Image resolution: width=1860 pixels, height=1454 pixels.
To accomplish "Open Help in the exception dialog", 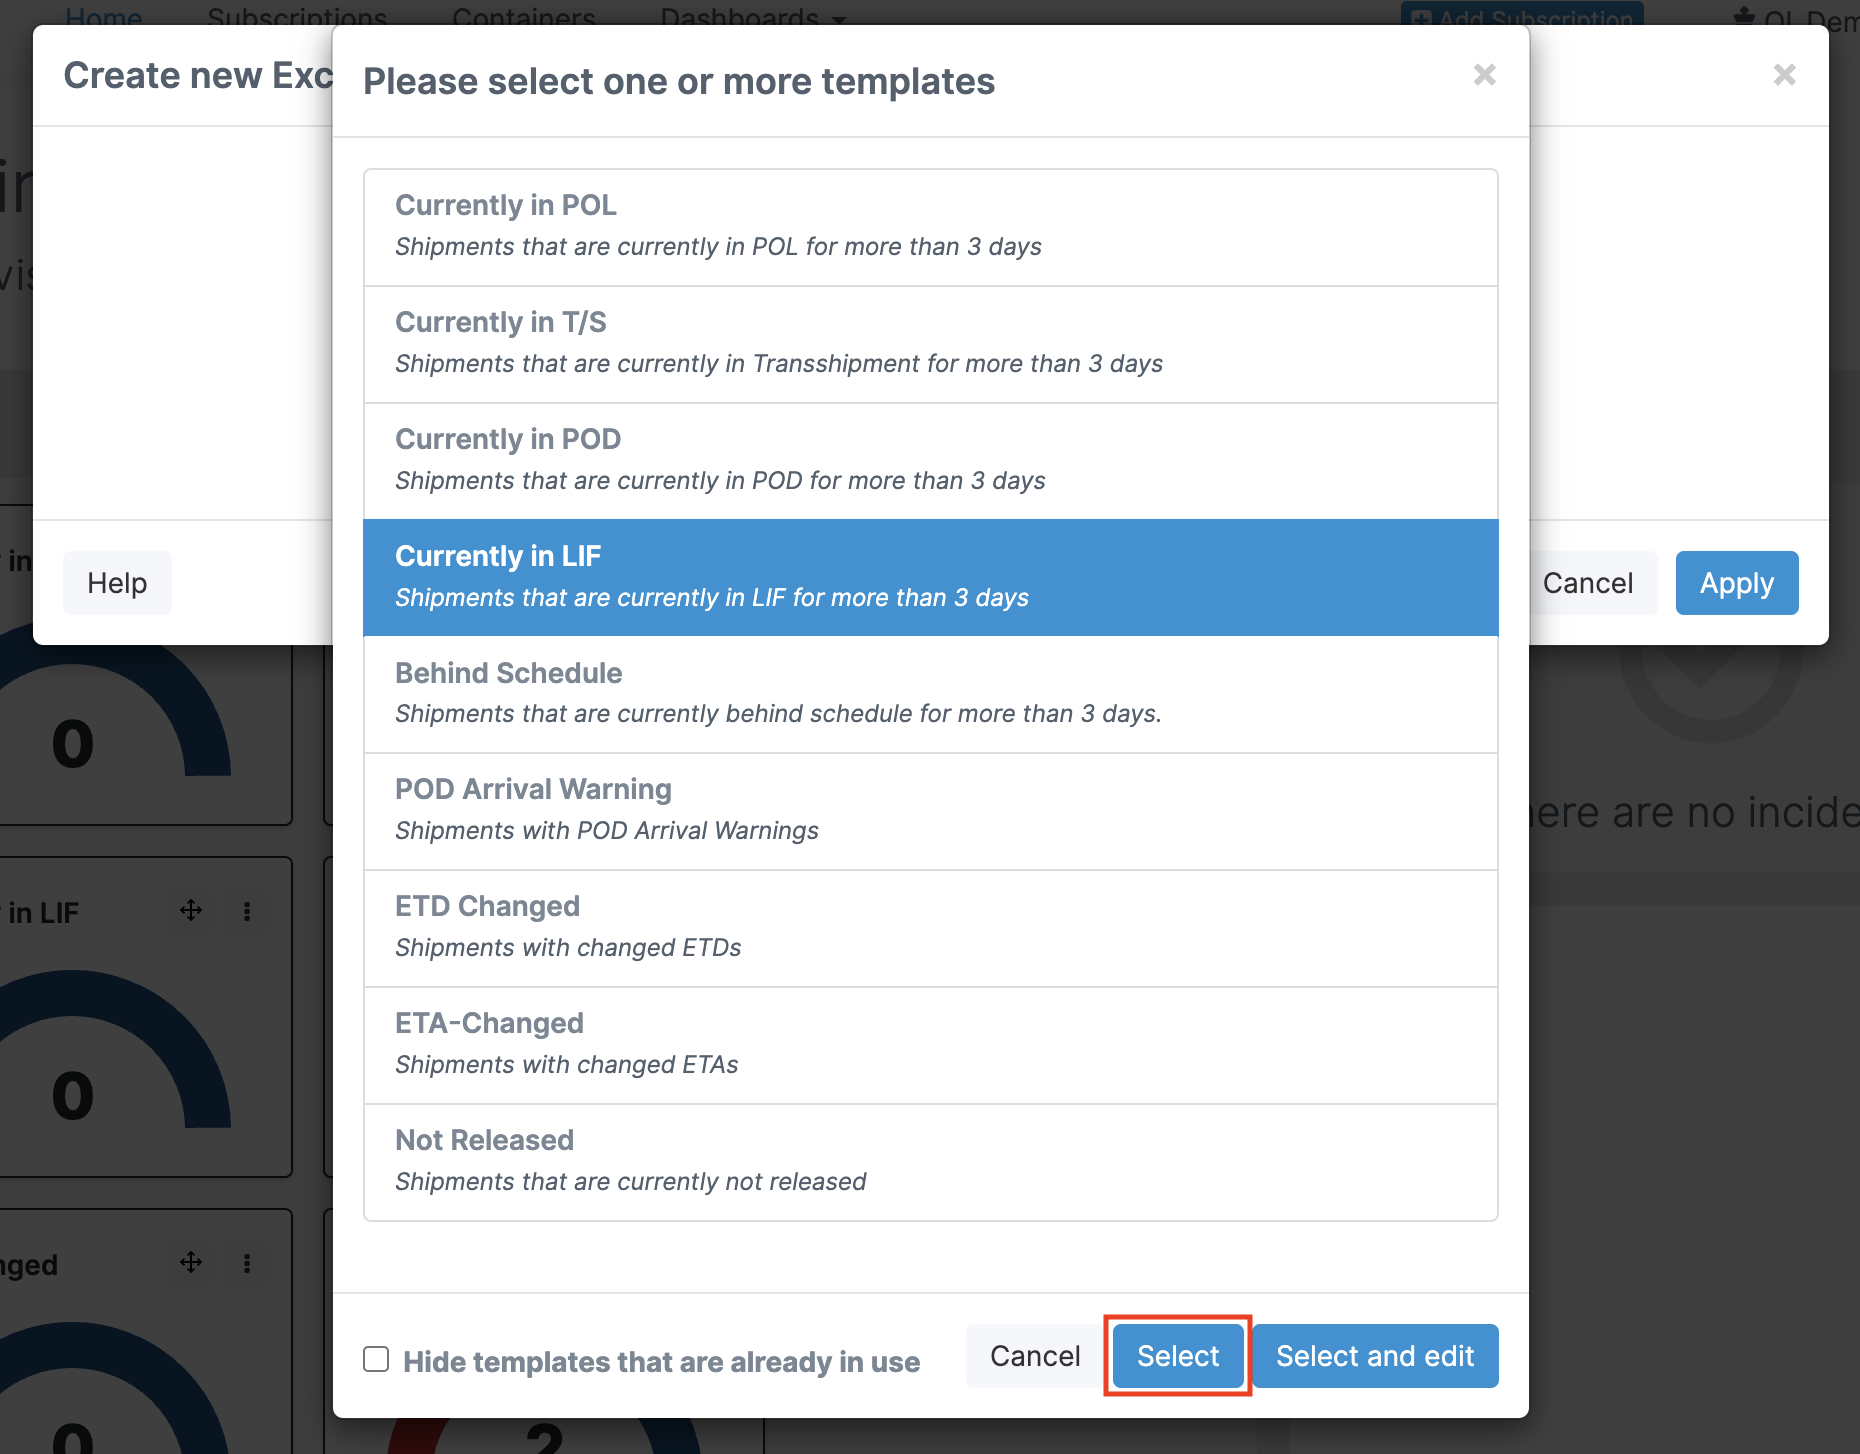I will click(117, 583).
